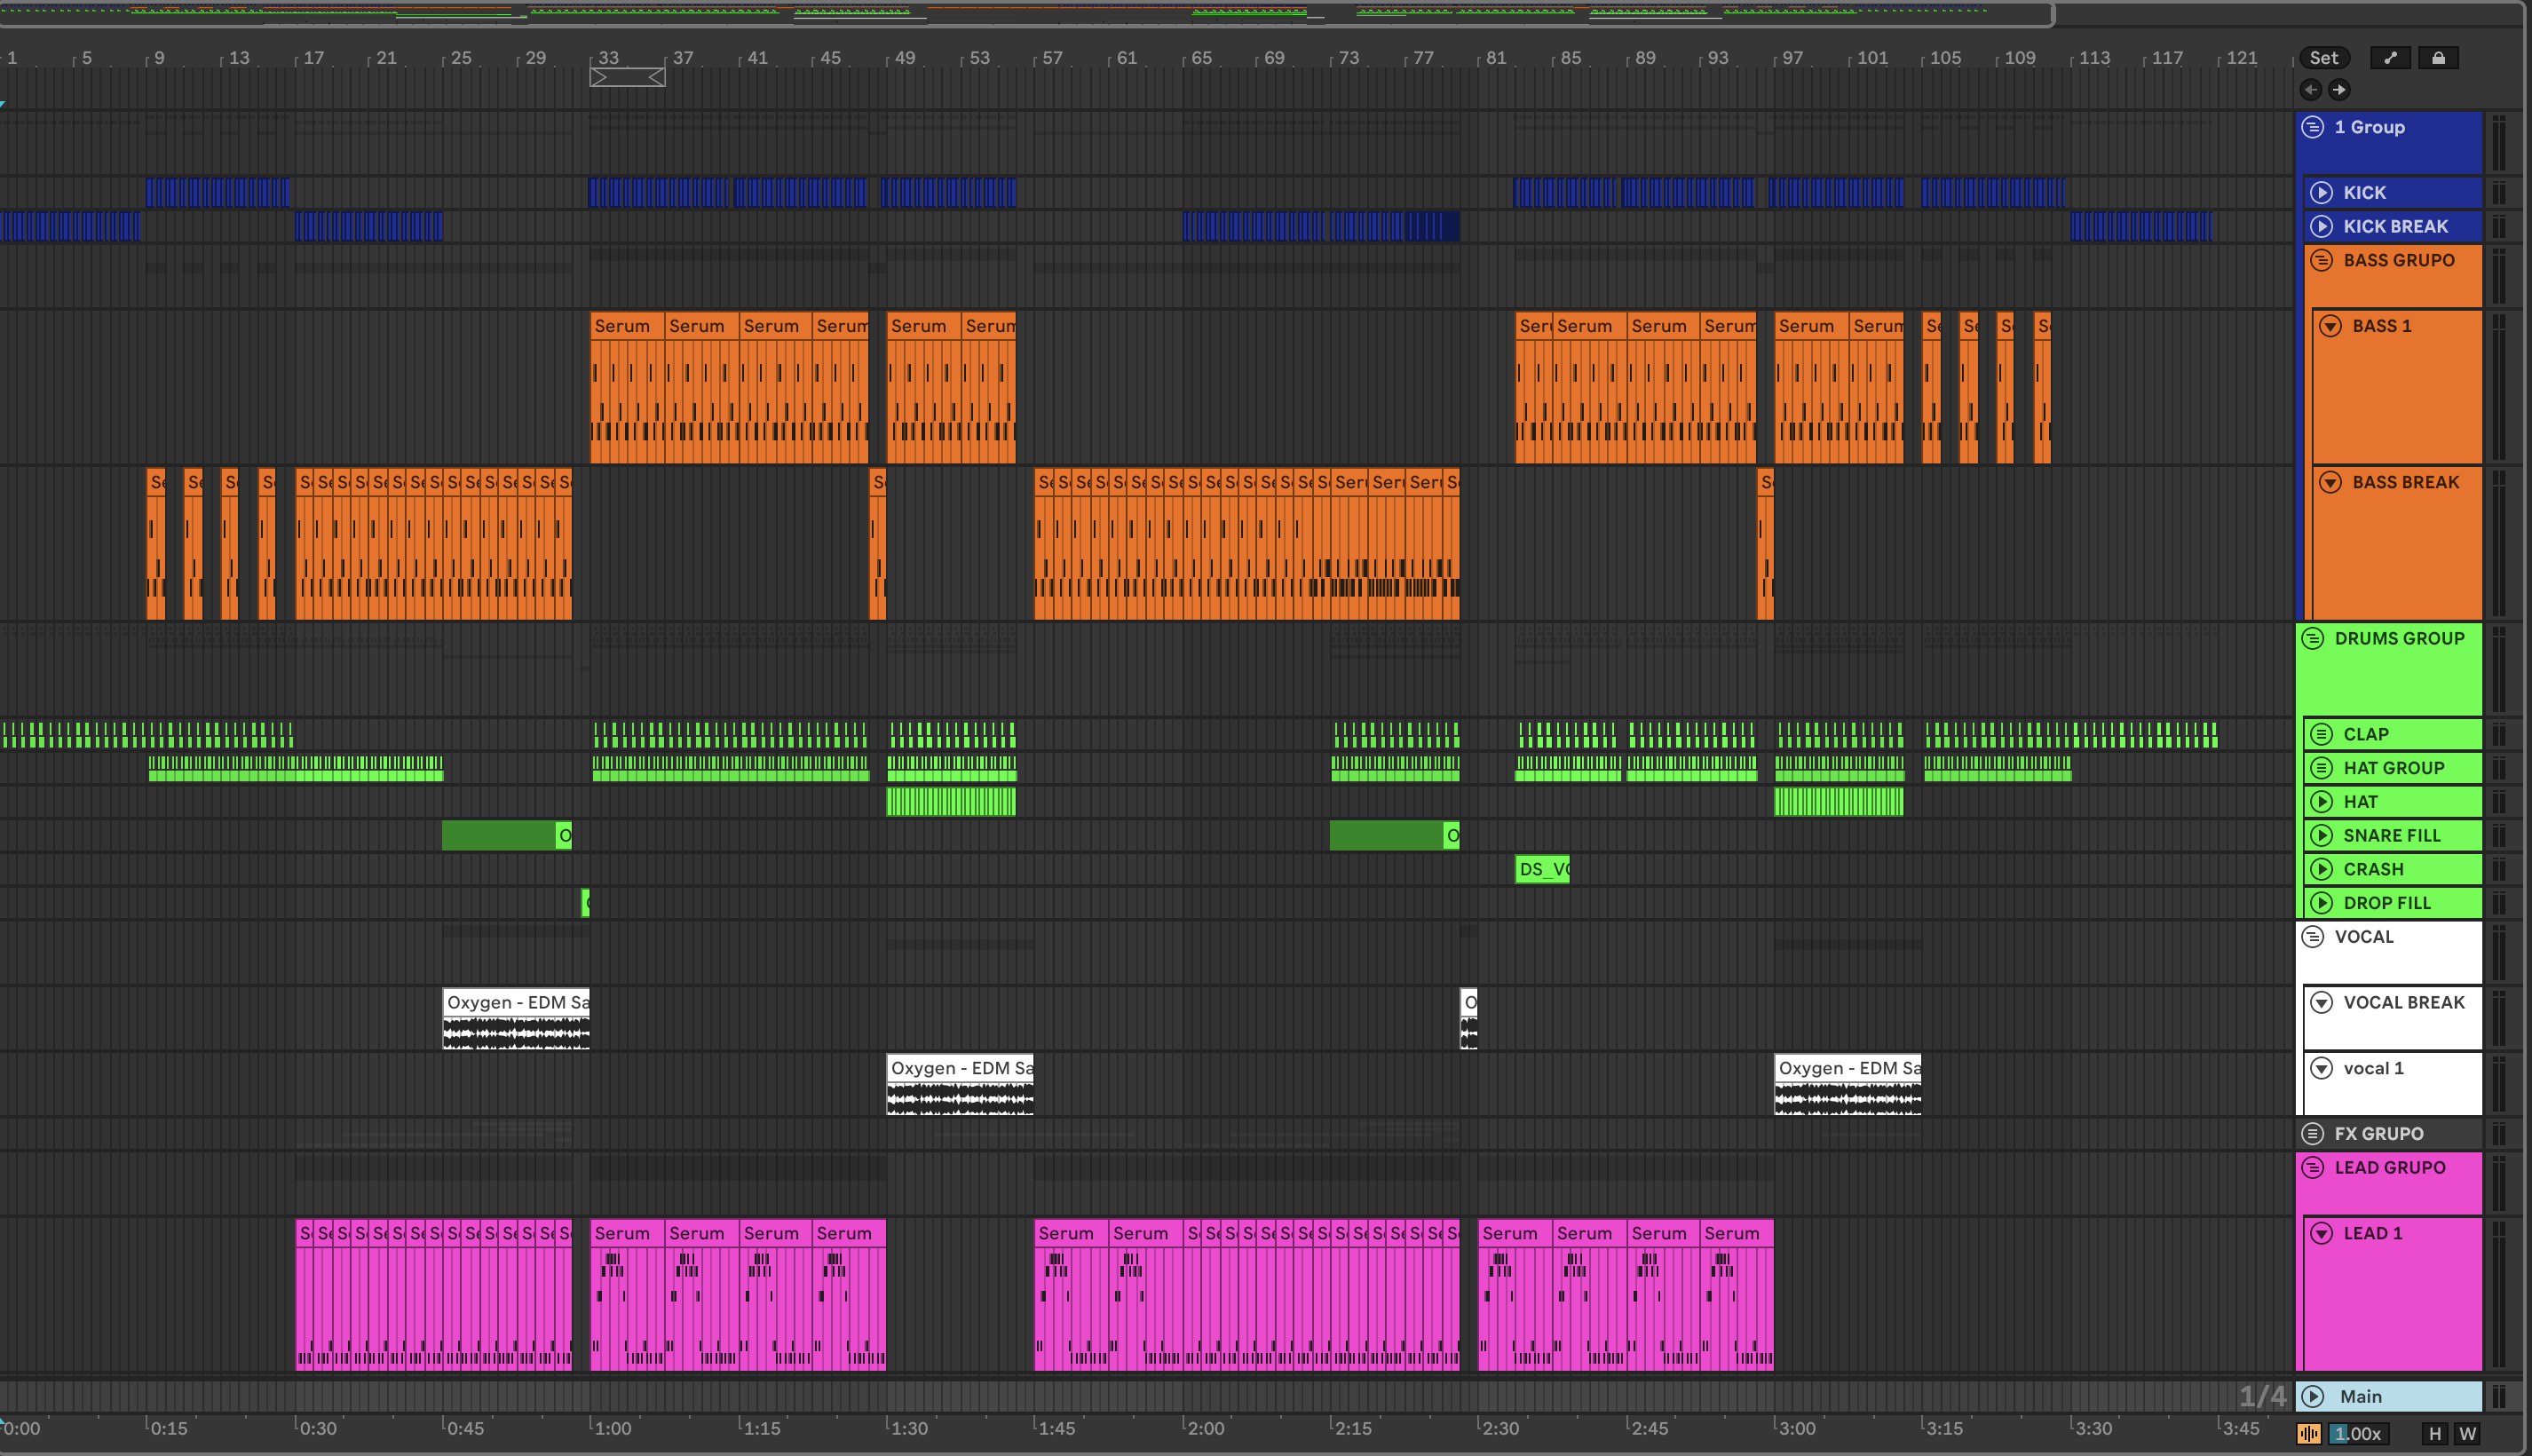Select the DS_V clip on CRASH track

(x=1542, y=869)
